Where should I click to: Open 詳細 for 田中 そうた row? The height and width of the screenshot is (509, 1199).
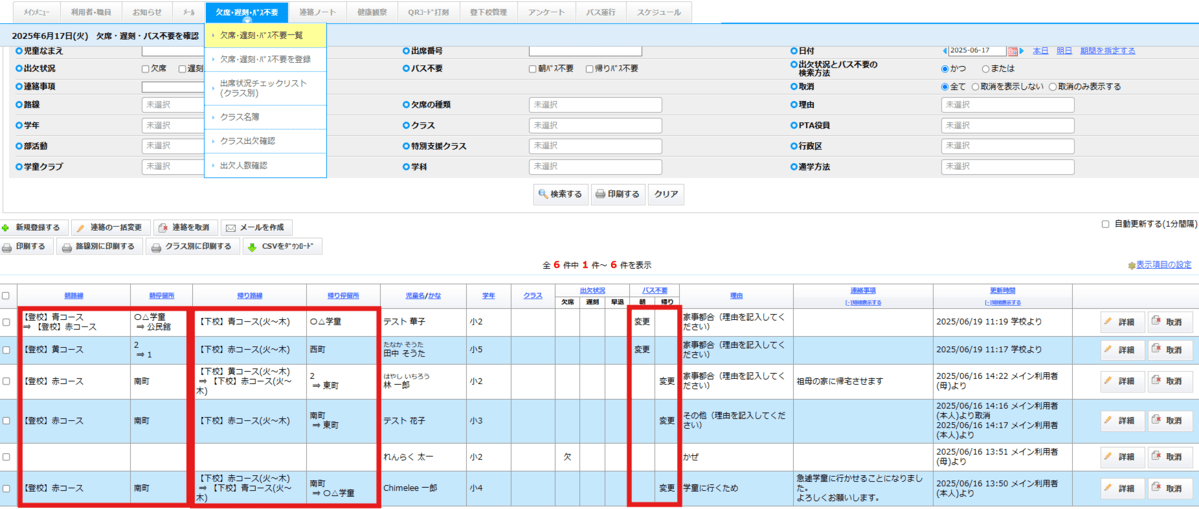[1123, 349]
